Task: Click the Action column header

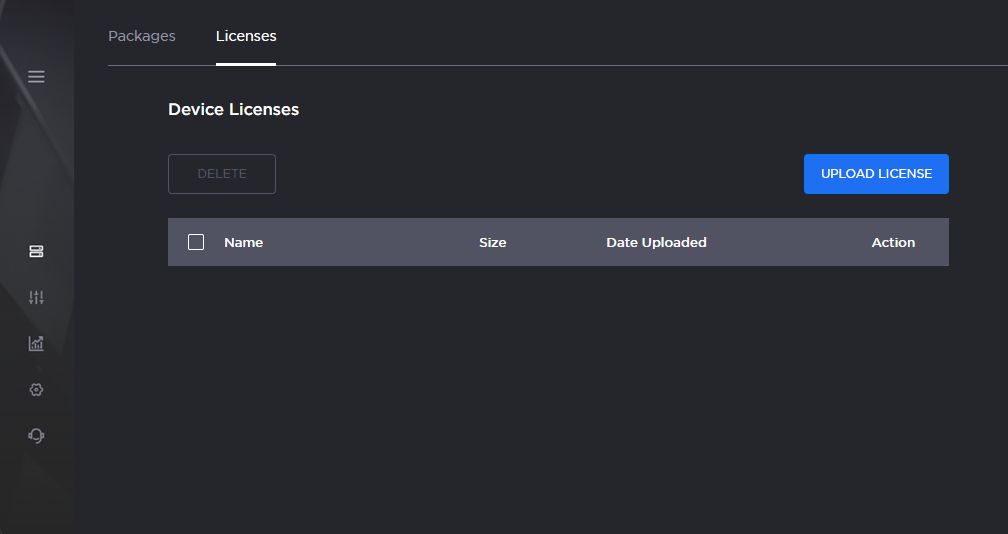Action: coord(893,242)
